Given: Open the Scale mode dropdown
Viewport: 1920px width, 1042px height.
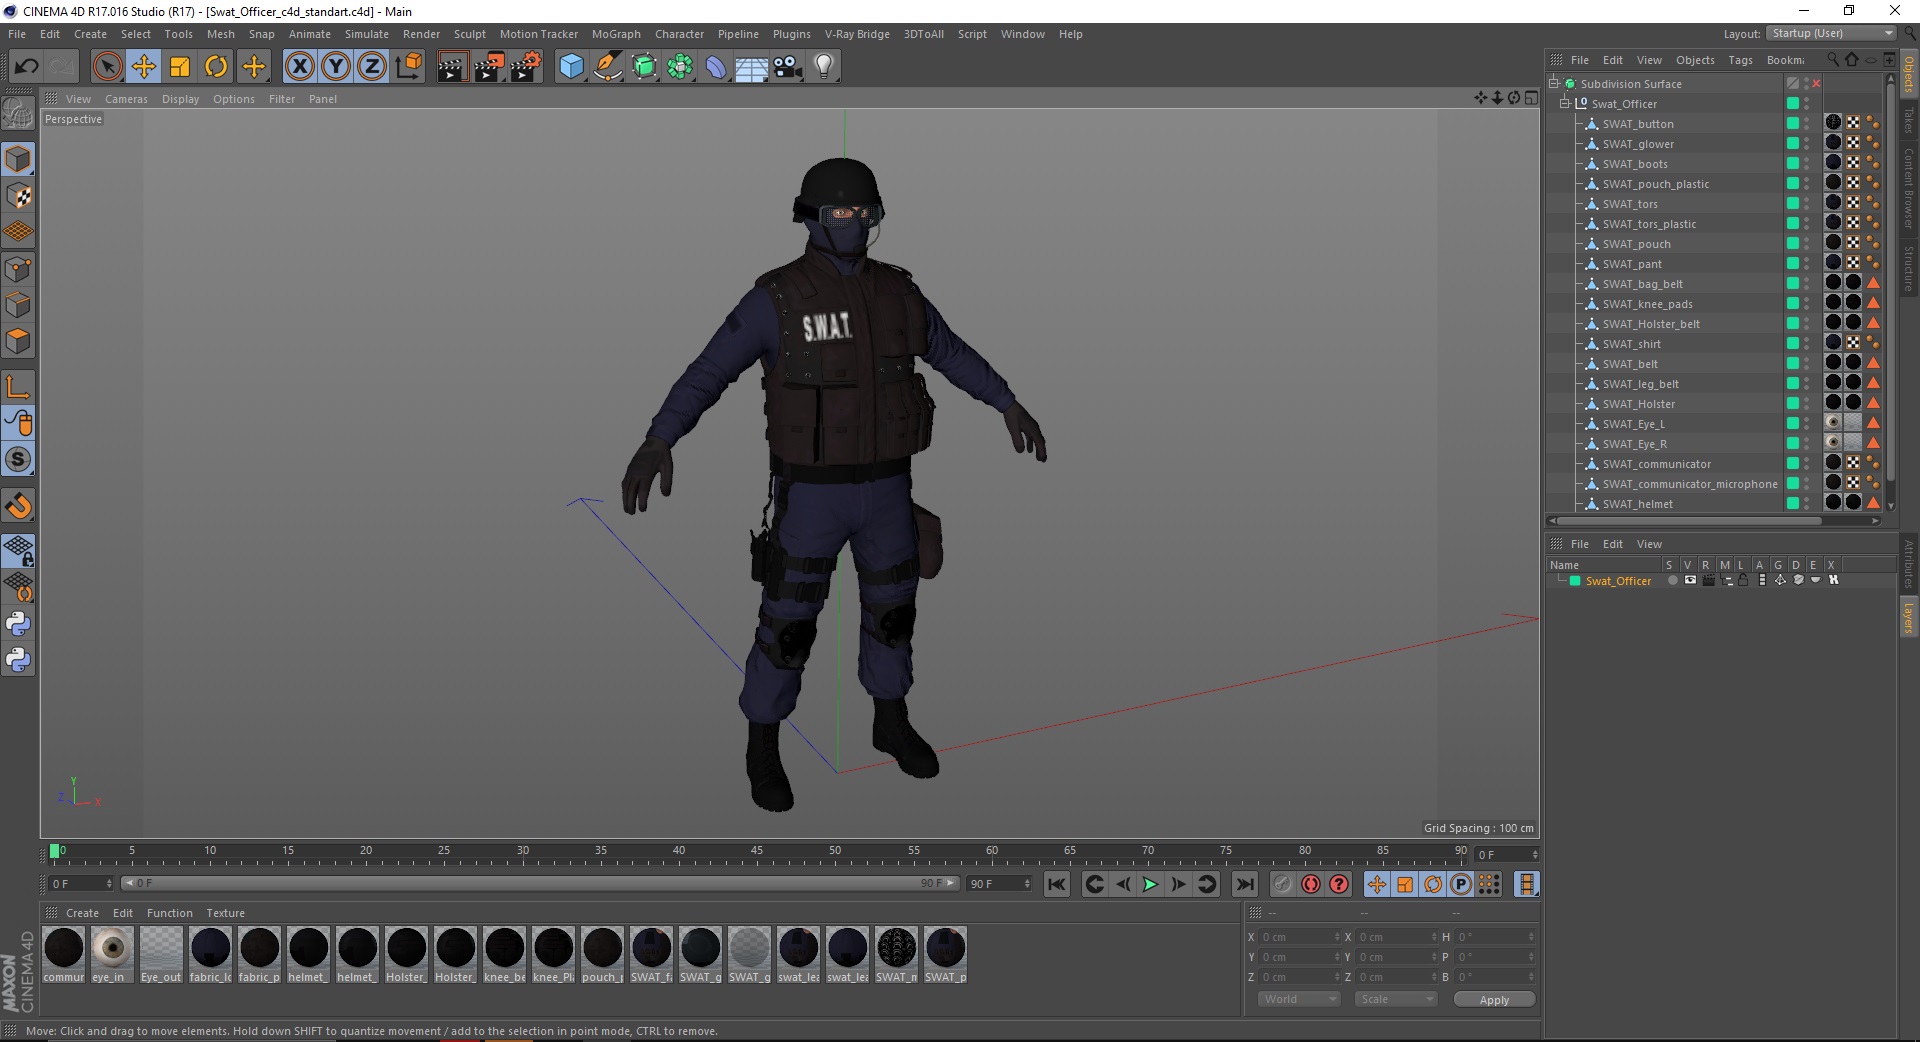Looking at the screenshot, I should (1395, 999).
